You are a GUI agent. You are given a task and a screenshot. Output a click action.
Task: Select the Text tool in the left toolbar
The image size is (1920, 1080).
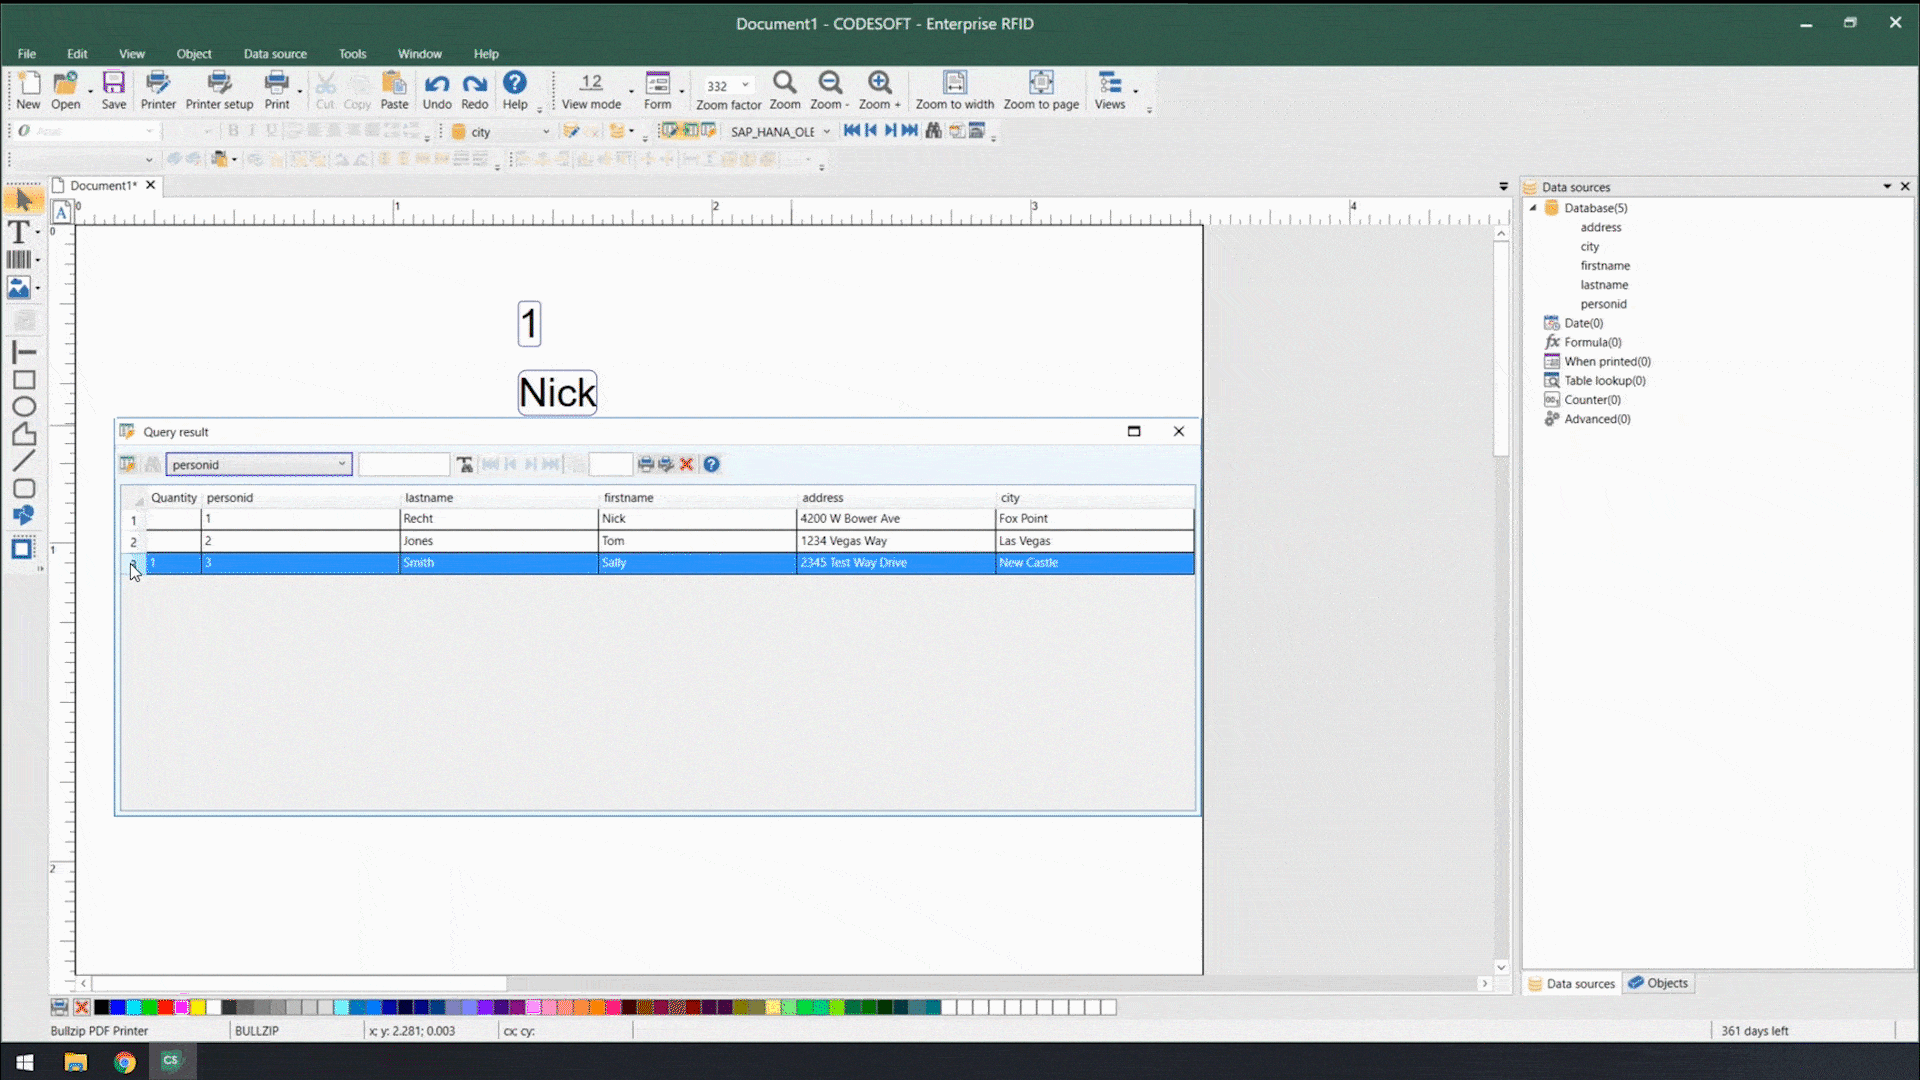[20, 232]
